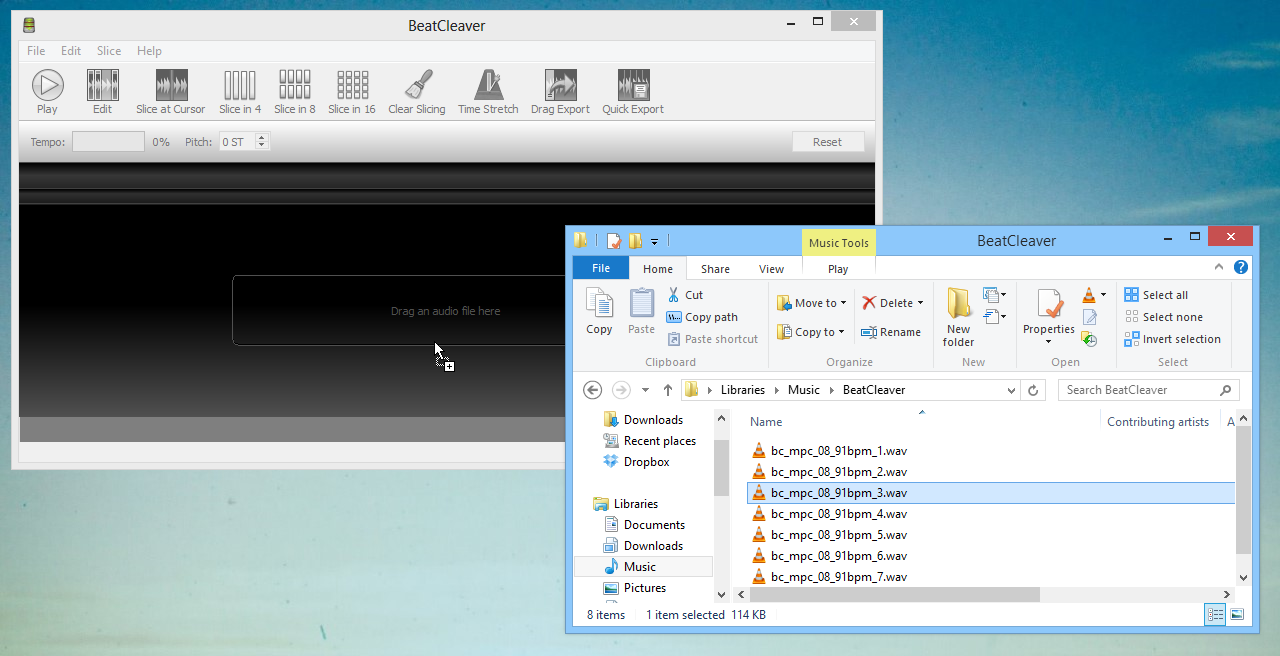
Task: Open the Copy to dropdown
Action: coord(811,332)
